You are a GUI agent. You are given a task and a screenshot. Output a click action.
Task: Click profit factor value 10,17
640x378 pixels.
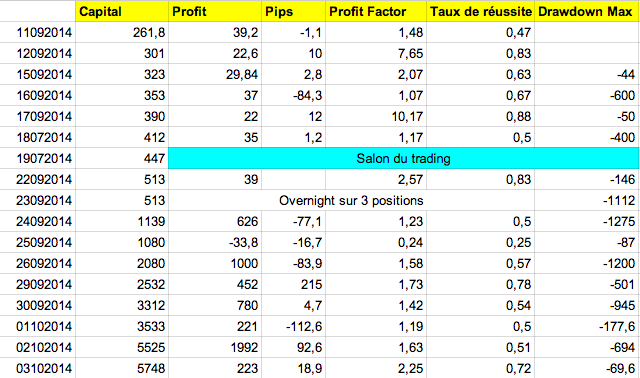(376, 116)
